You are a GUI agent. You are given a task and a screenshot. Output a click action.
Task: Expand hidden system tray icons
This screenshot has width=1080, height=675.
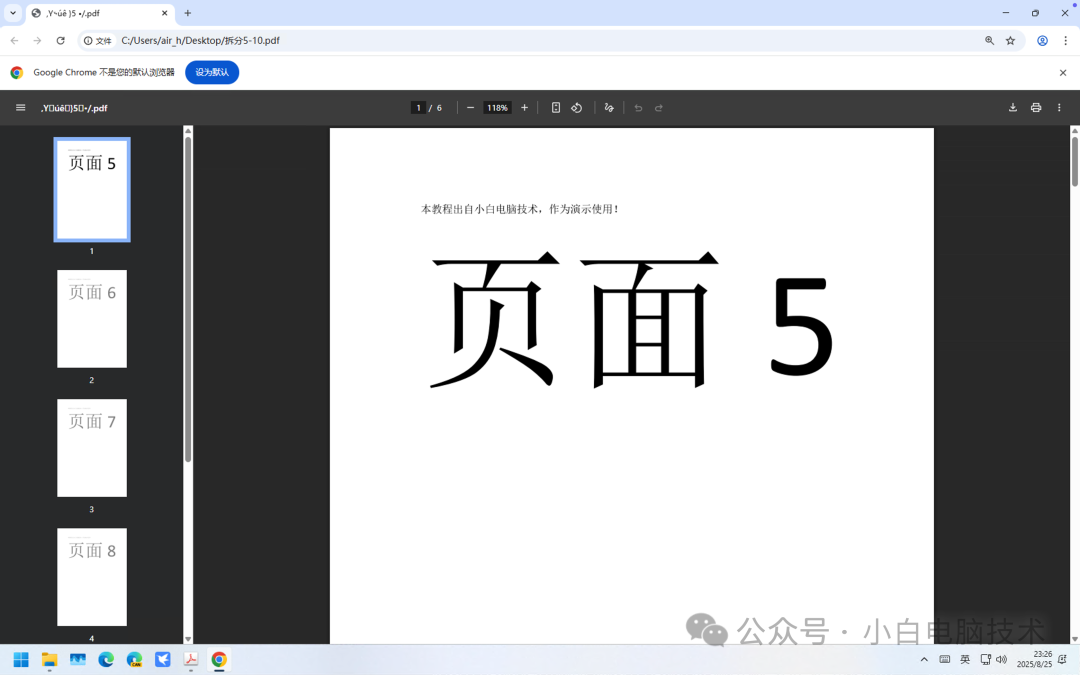coord(924,660)
